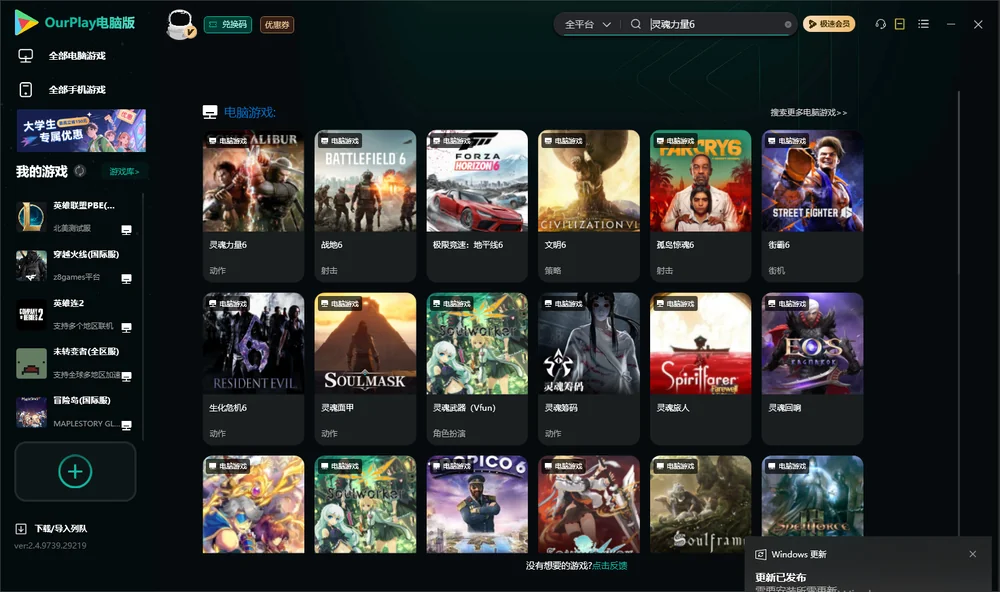Viewport: 1000px width, 592px height.
Task: Close the Windows 更新 notification
Action: [973, 554]
